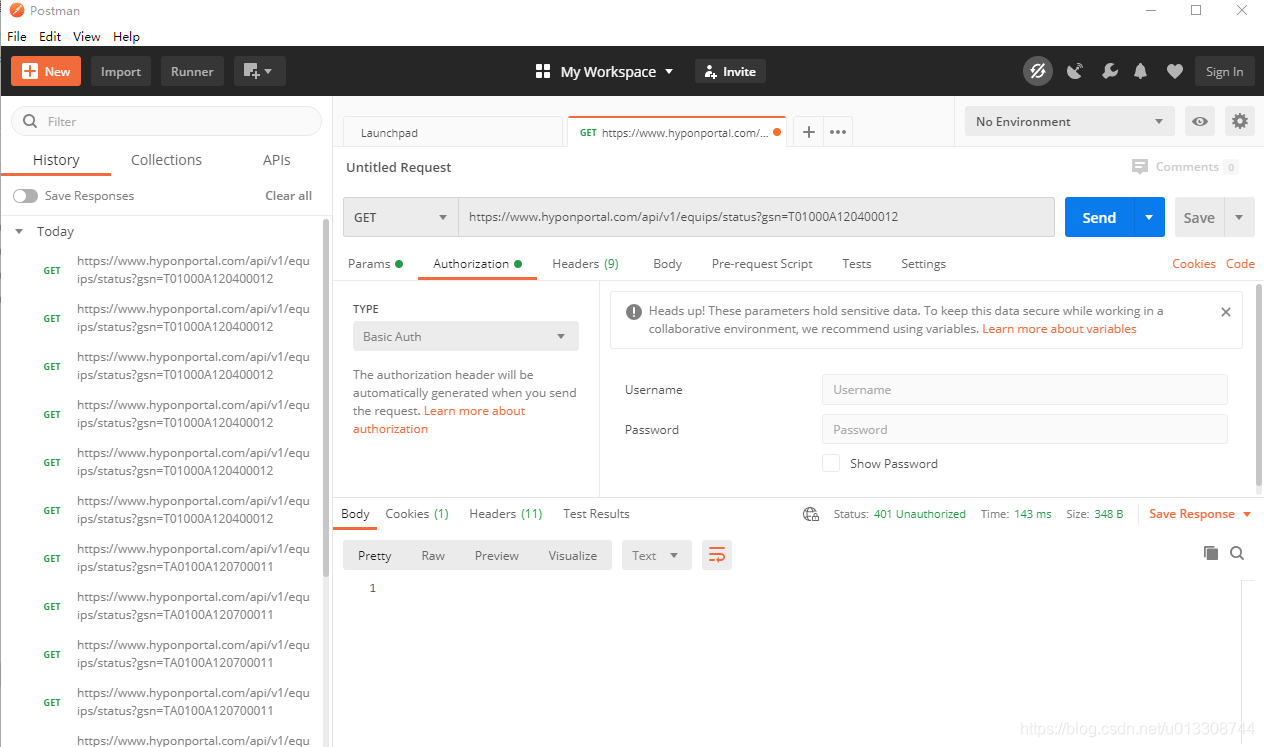
Task: Open the Params request tab
Action: (375, 264)
